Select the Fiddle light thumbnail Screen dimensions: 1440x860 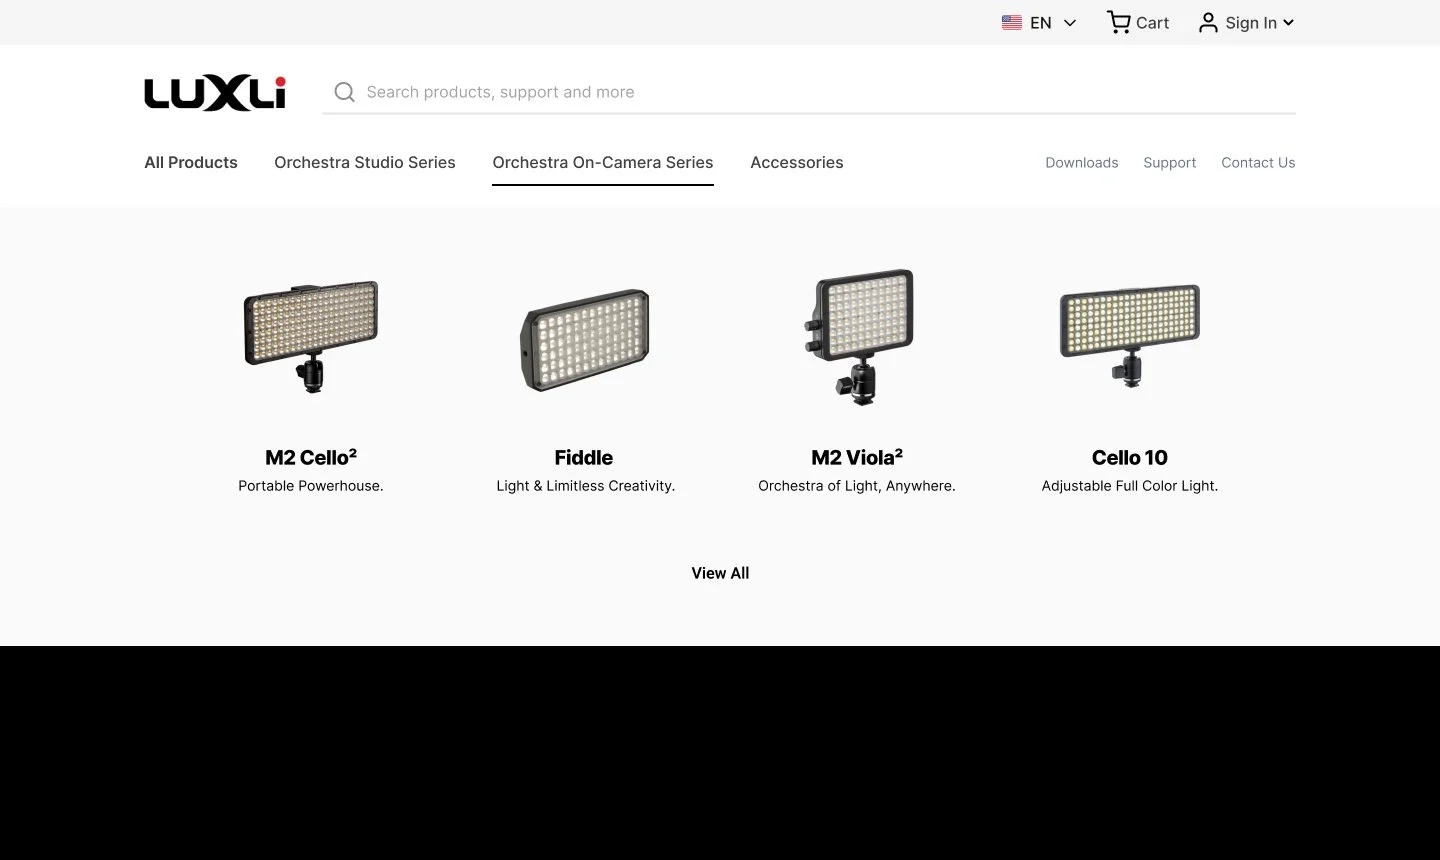[x=585, y=340]
